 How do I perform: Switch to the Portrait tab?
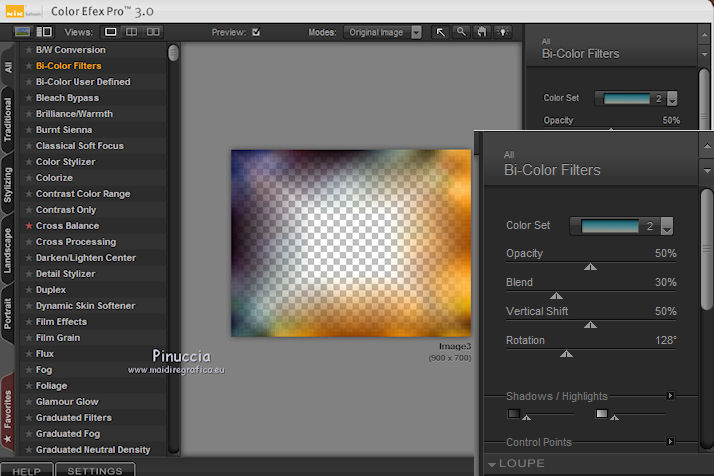tap(8, 313)
